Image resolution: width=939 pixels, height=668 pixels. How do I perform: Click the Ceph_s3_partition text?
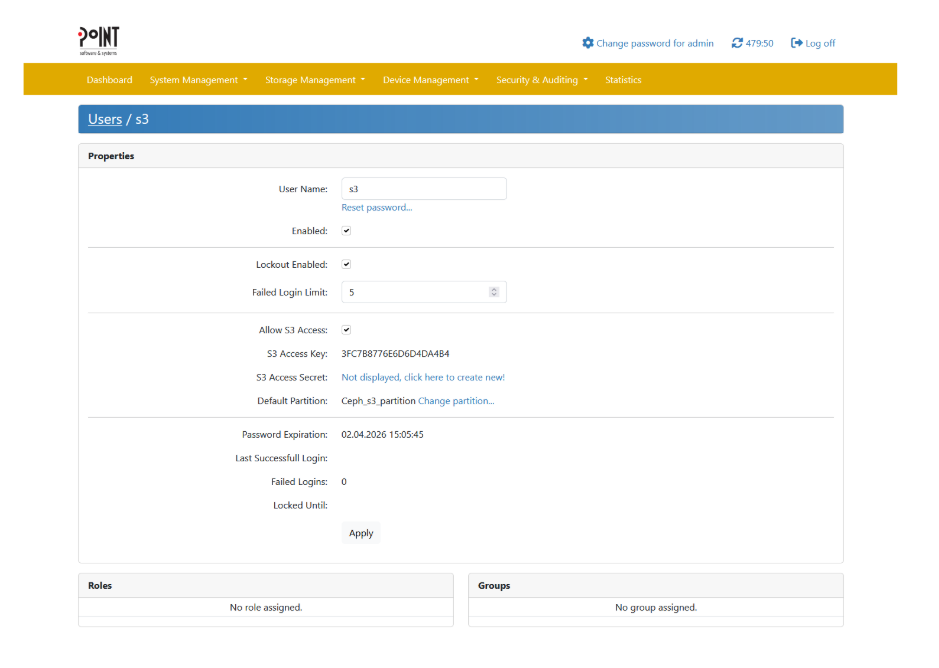378,401
